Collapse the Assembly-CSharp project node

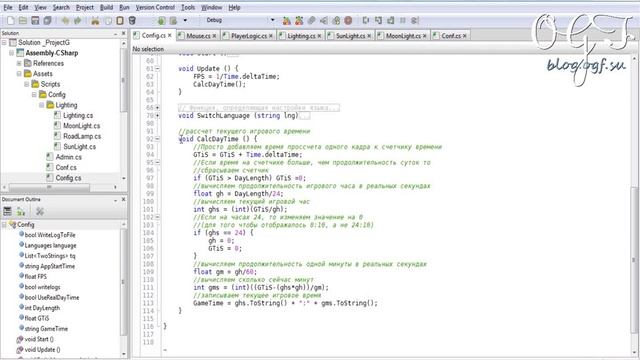pyautogui.click(x=11, y=53)
